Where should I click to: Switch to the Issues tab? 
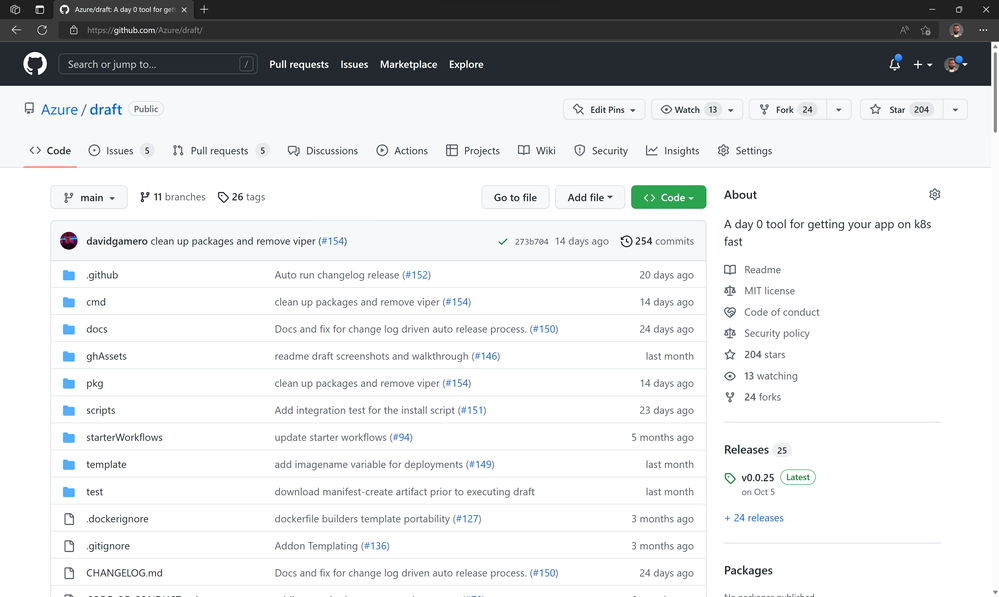tap(121, 151)
